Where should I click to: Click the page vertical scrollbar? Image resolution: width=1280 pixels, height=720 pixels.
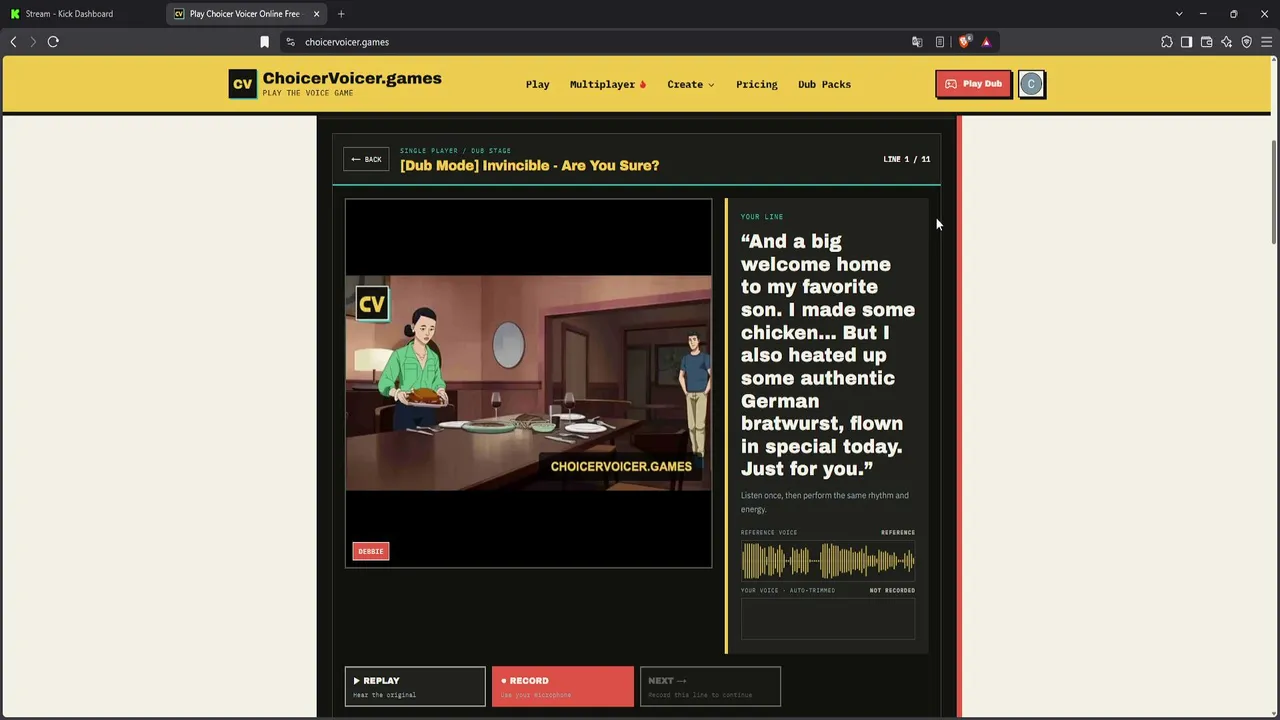[x=1274, y=190]
